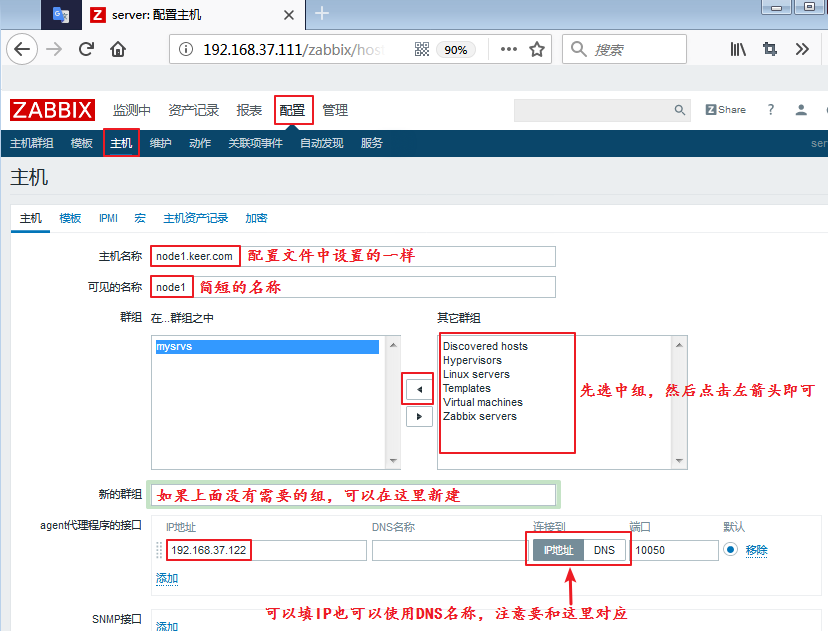Click the ZABBIX logo
The height and width of the screenshot is (631, 828).
tap(52, 110)
